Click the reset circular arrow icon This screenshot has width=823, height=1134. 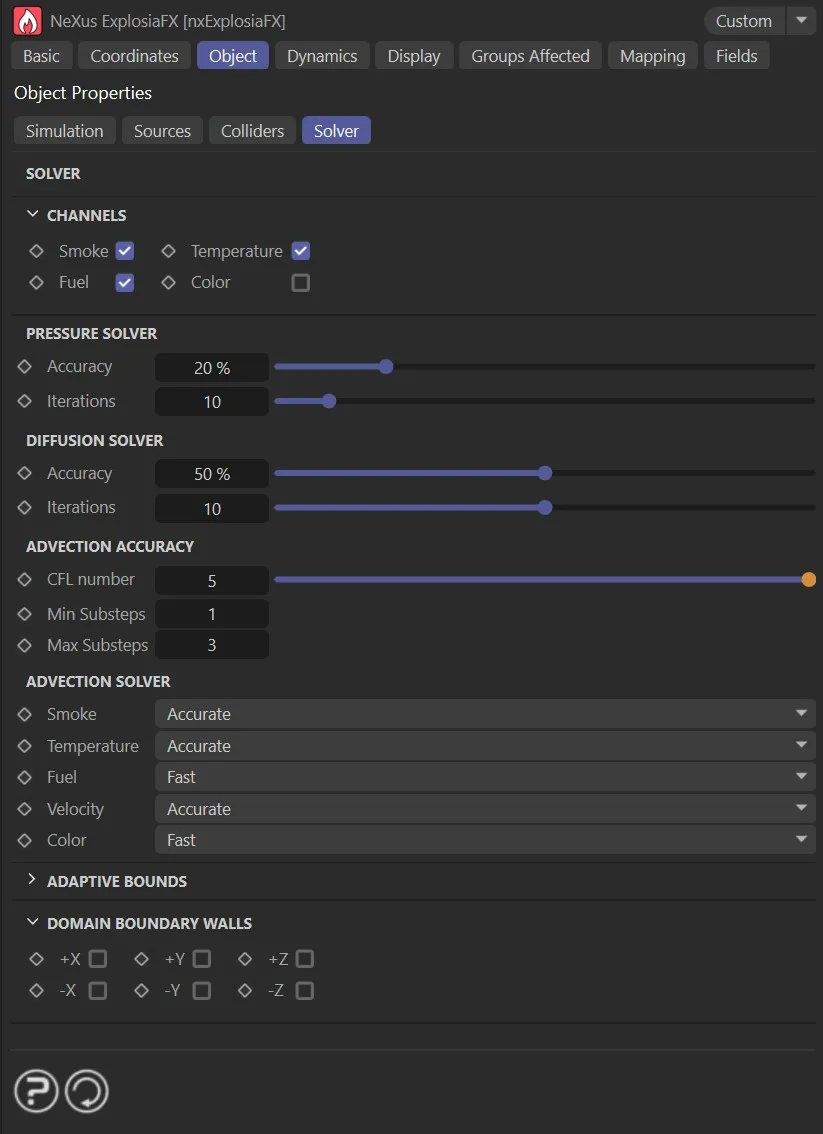(87, 1091)
